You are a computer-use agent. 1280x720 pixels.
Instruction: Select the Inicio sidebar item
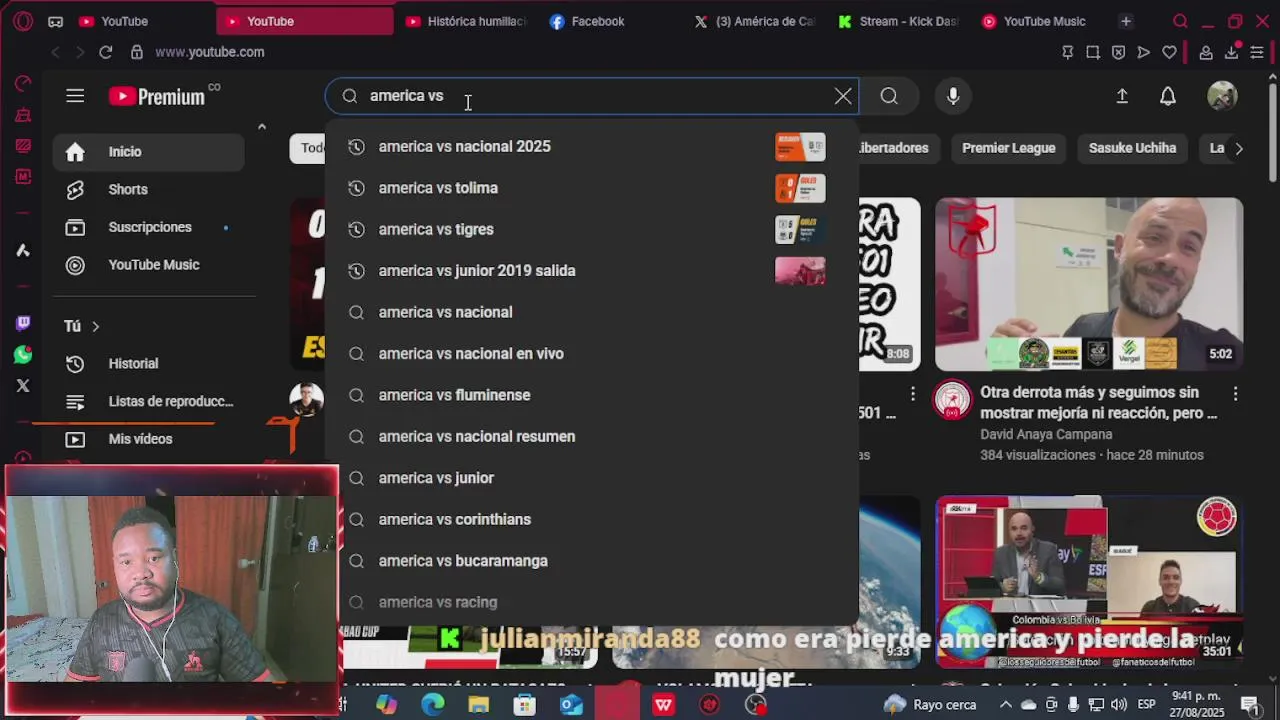point(148,152)
